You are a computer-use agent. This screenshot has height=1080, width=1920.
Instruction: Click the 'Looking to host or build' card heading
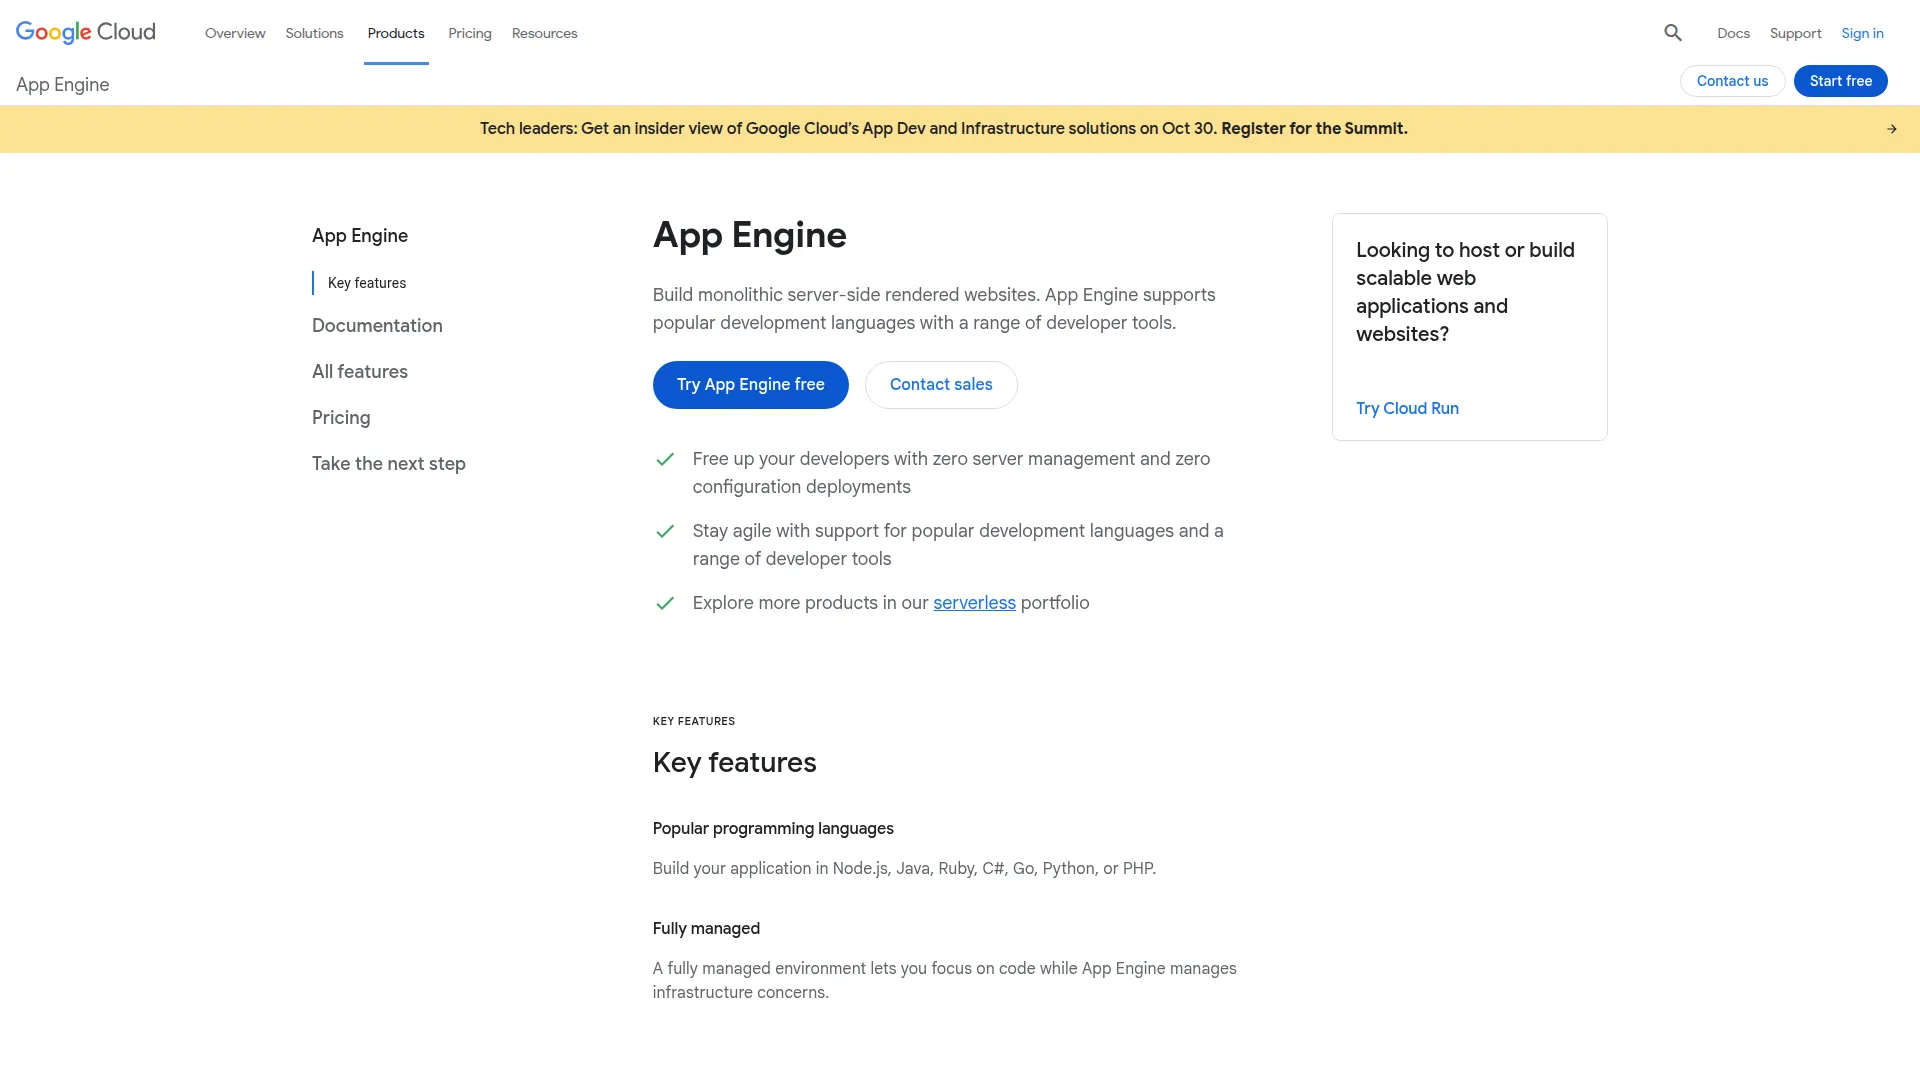1465,292
